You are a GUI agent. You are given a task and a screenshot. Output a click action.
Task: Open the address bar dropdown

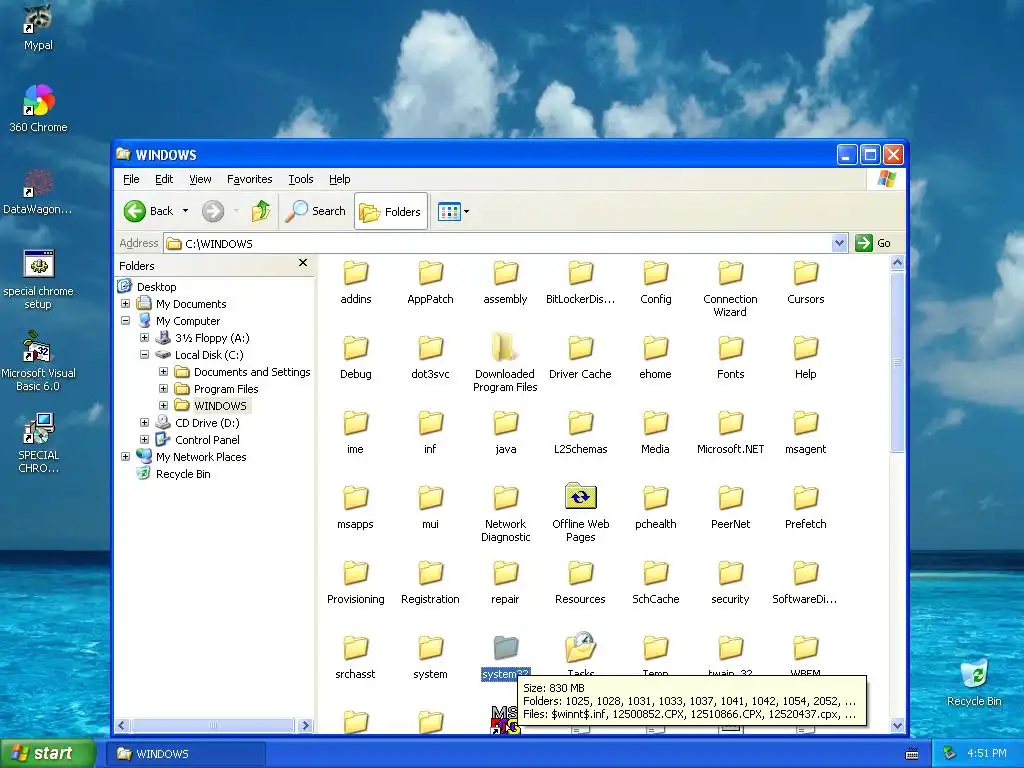click(x=839, y=244)
